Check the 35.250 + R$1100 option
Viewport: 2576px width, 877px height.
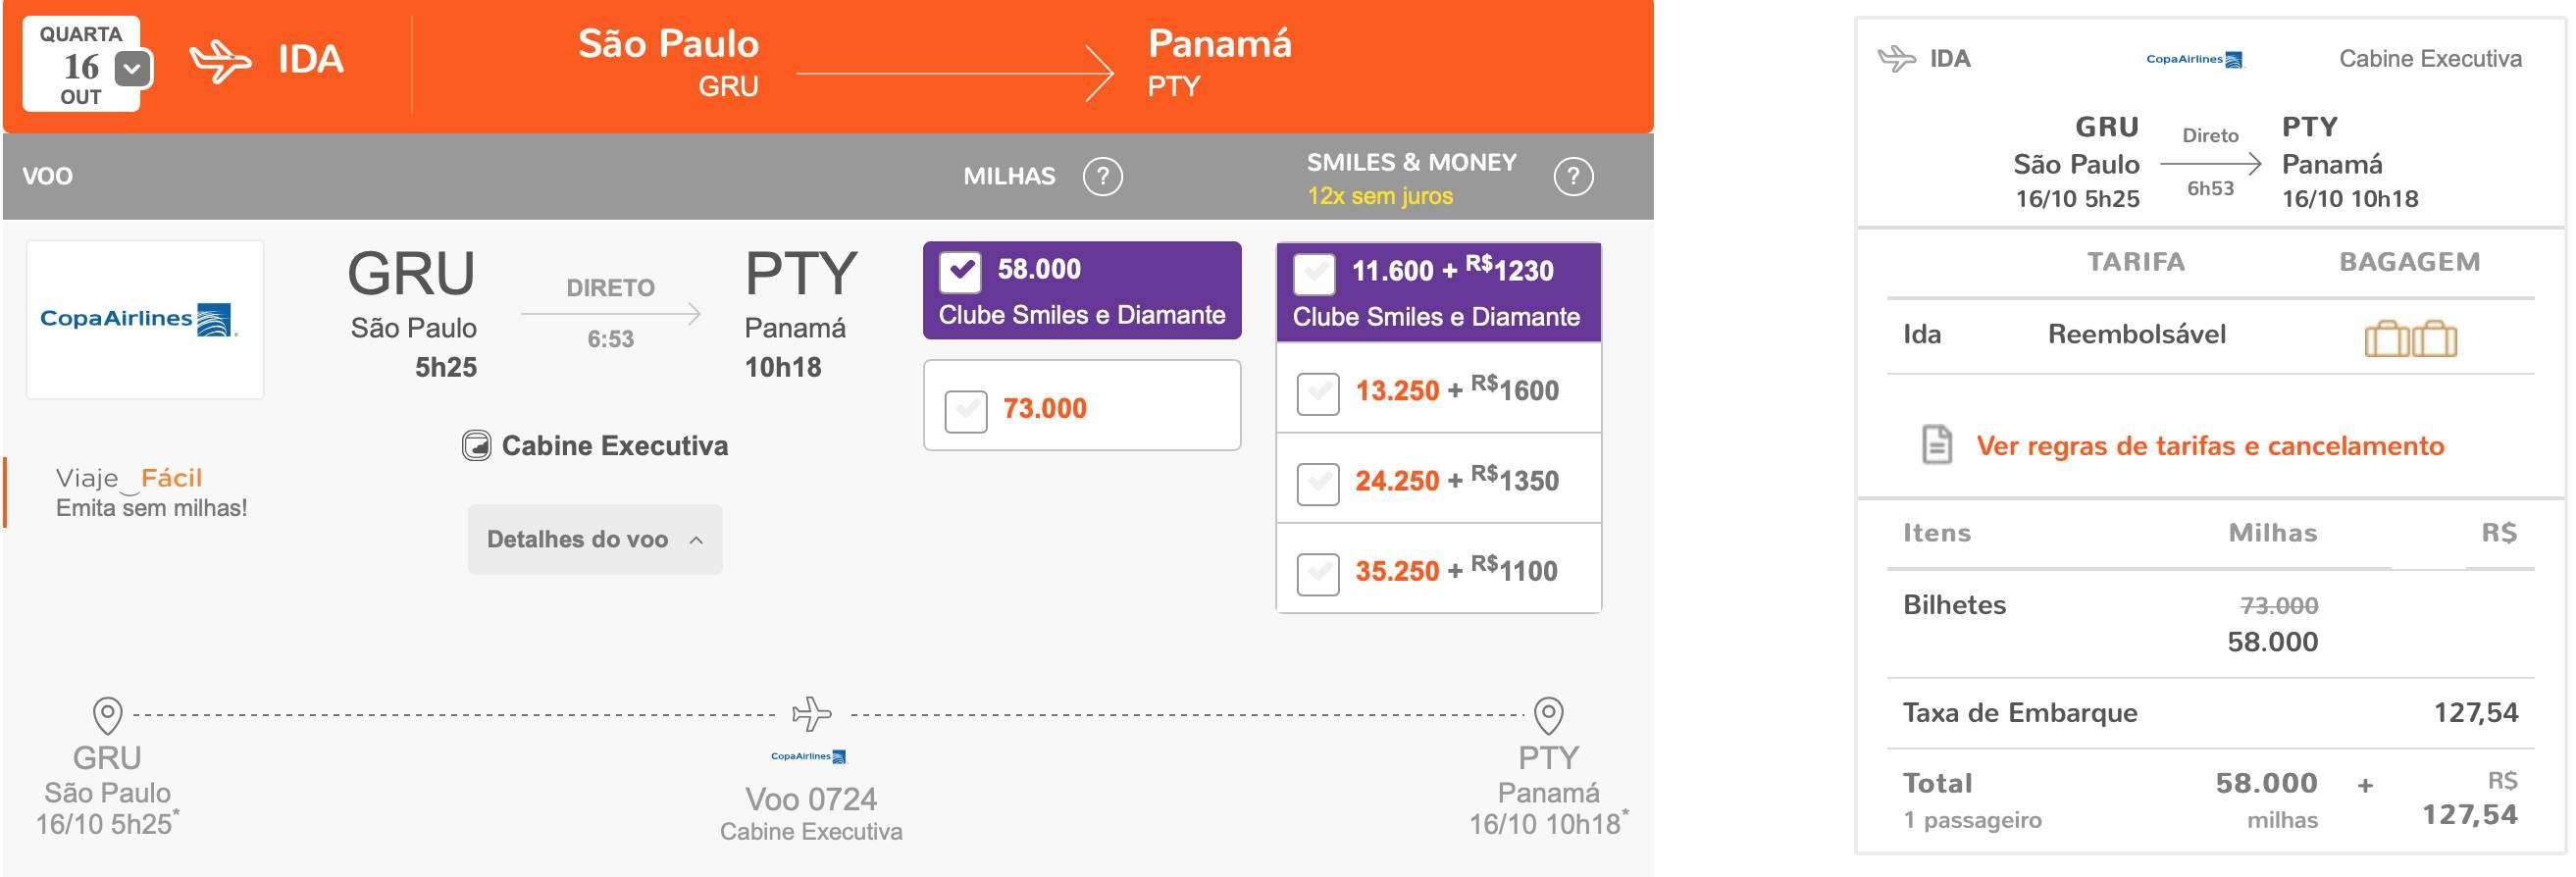point(1318,574)
